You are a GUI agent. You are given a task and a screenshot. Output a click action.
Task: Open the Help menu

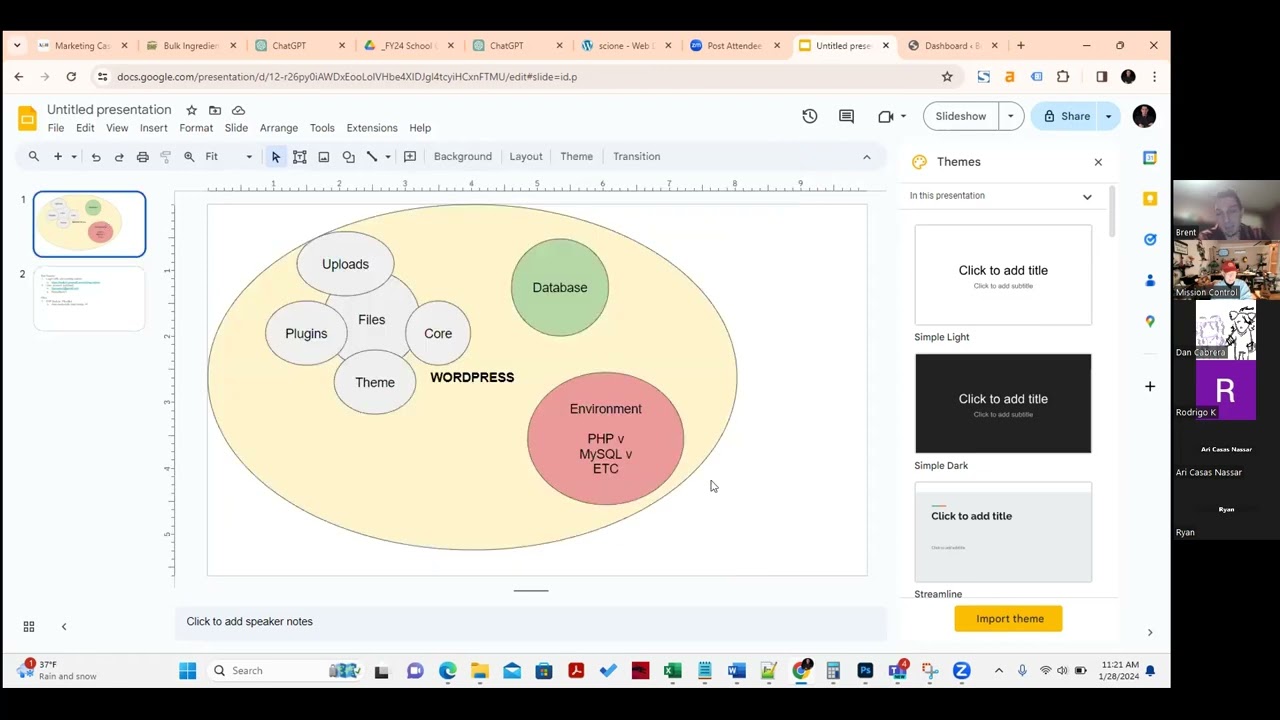420,128
